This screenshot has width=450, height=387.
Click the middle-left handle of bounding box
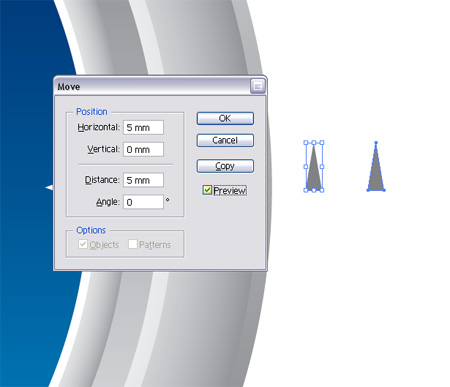pos(306,166)
